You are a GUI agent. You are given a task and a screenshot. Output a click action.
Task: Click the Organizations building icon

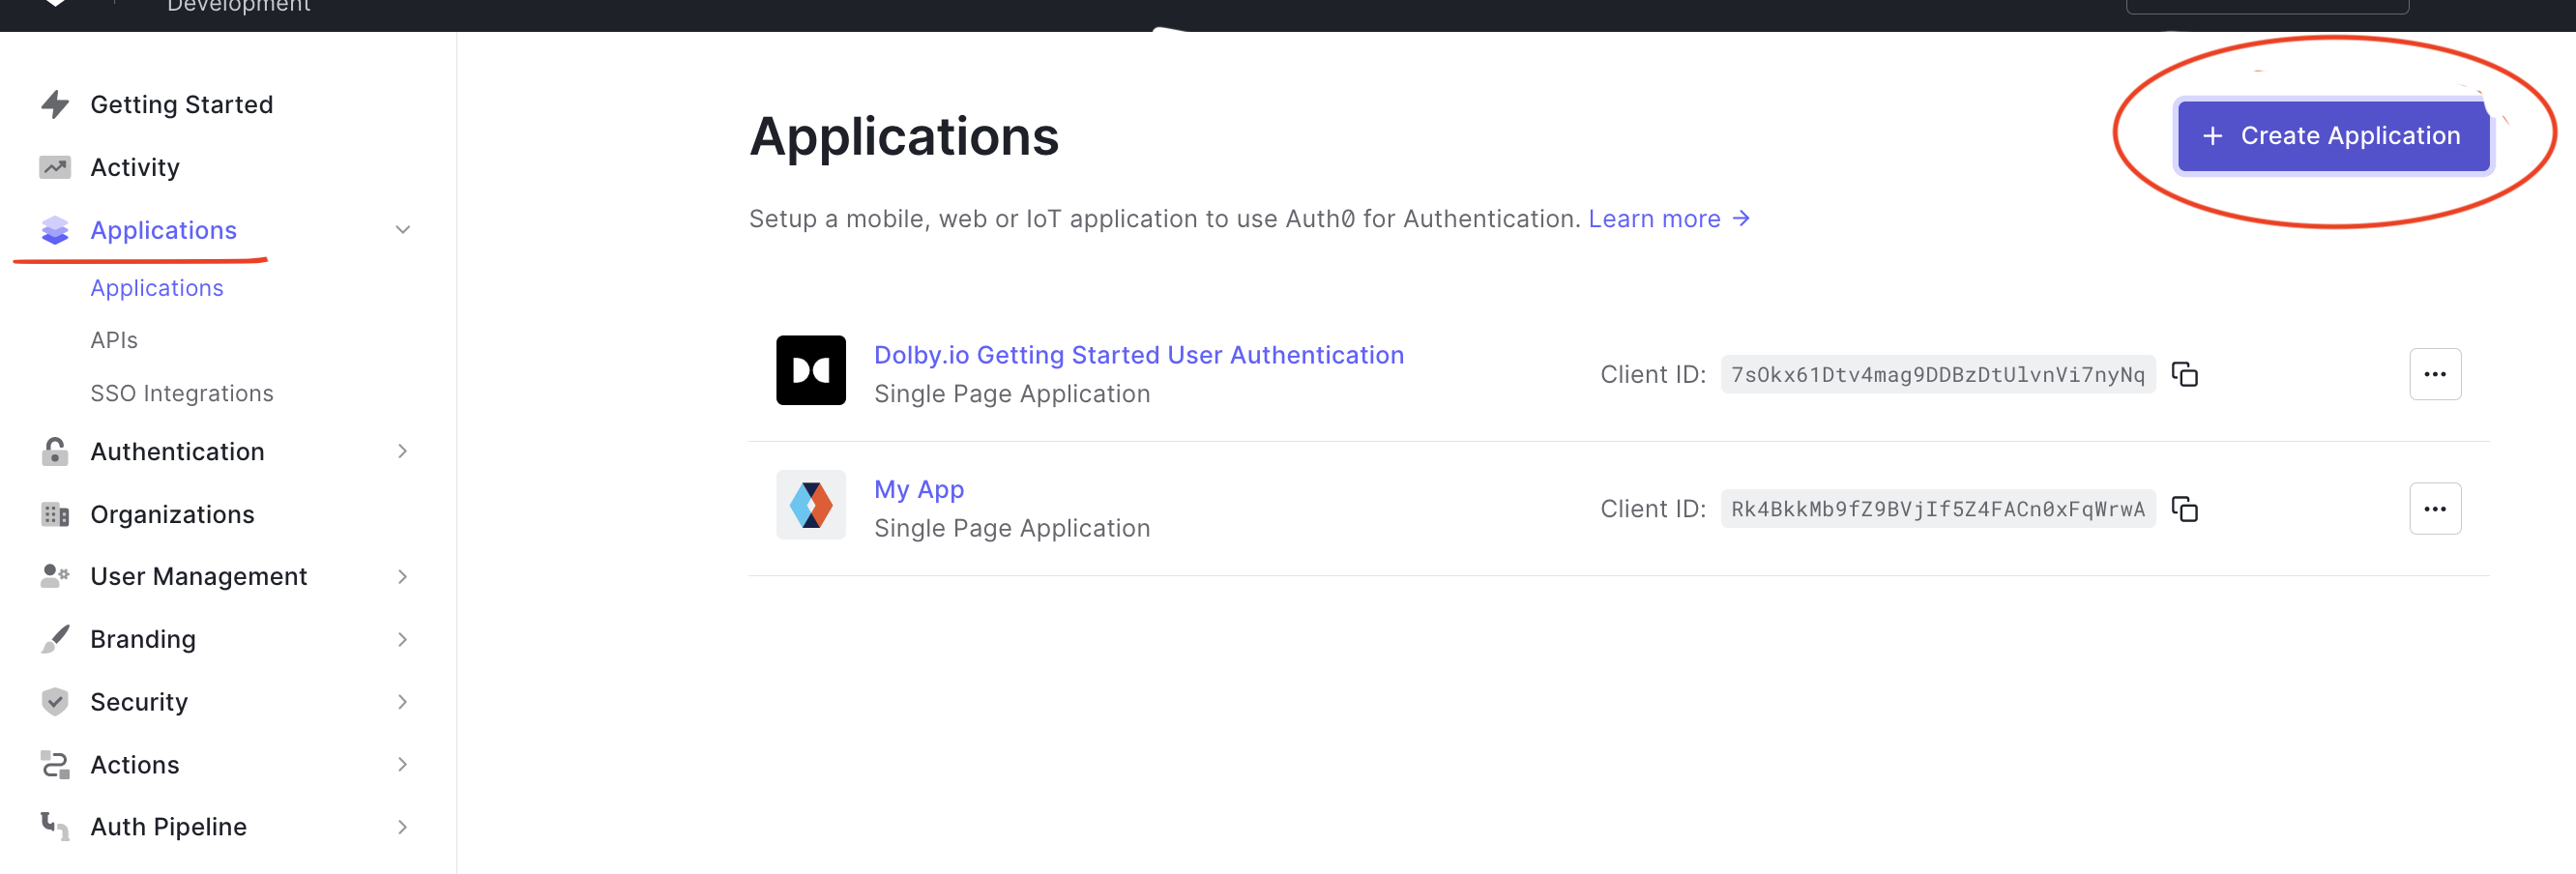coord(55,514)
